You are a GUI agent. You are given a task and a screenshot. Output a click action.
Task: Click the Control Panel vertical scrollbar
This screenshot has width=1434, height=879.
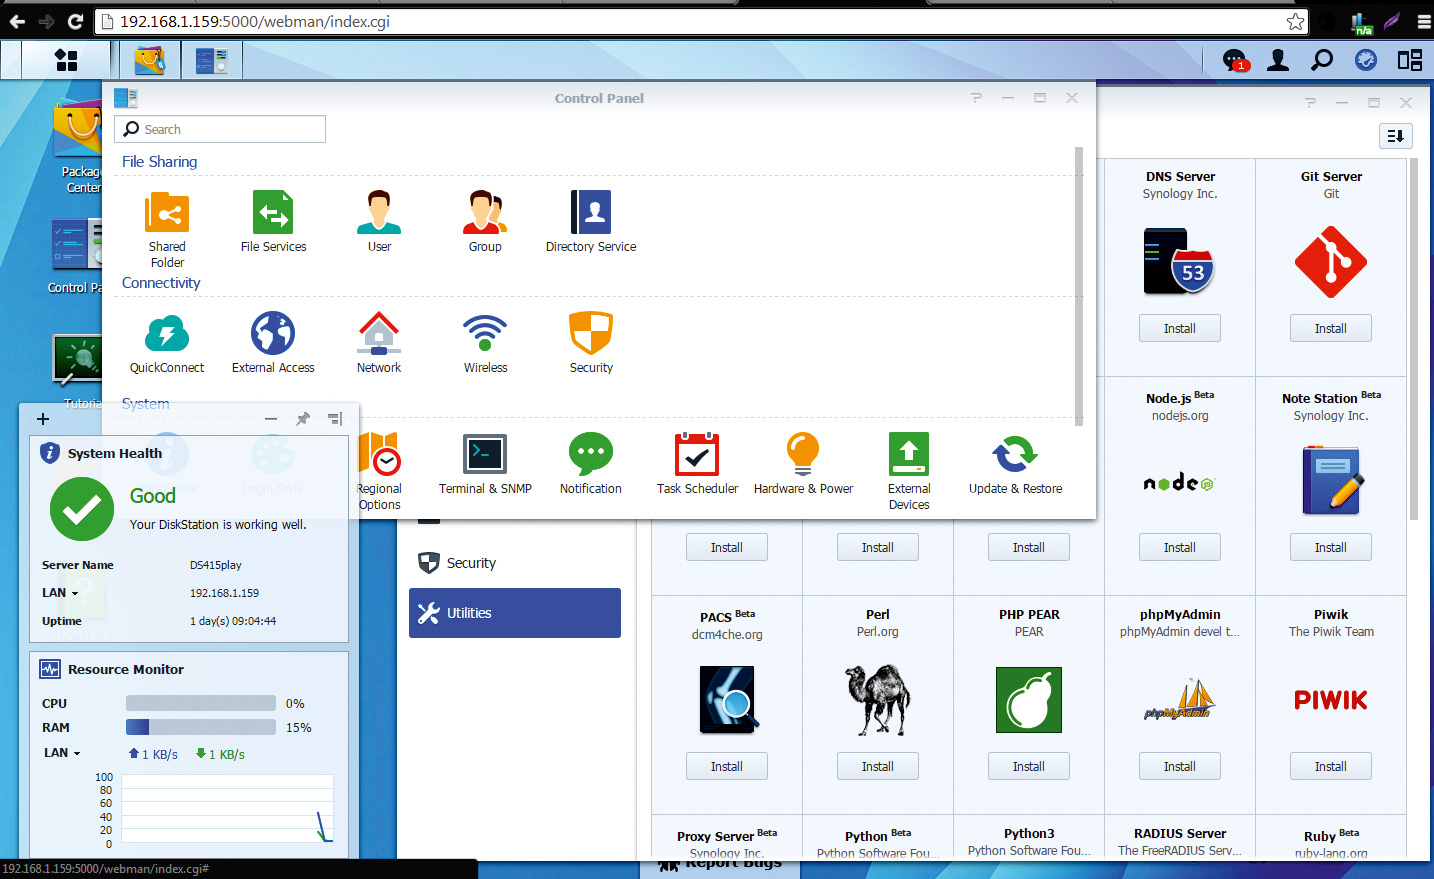click(x=1079, y=286)
